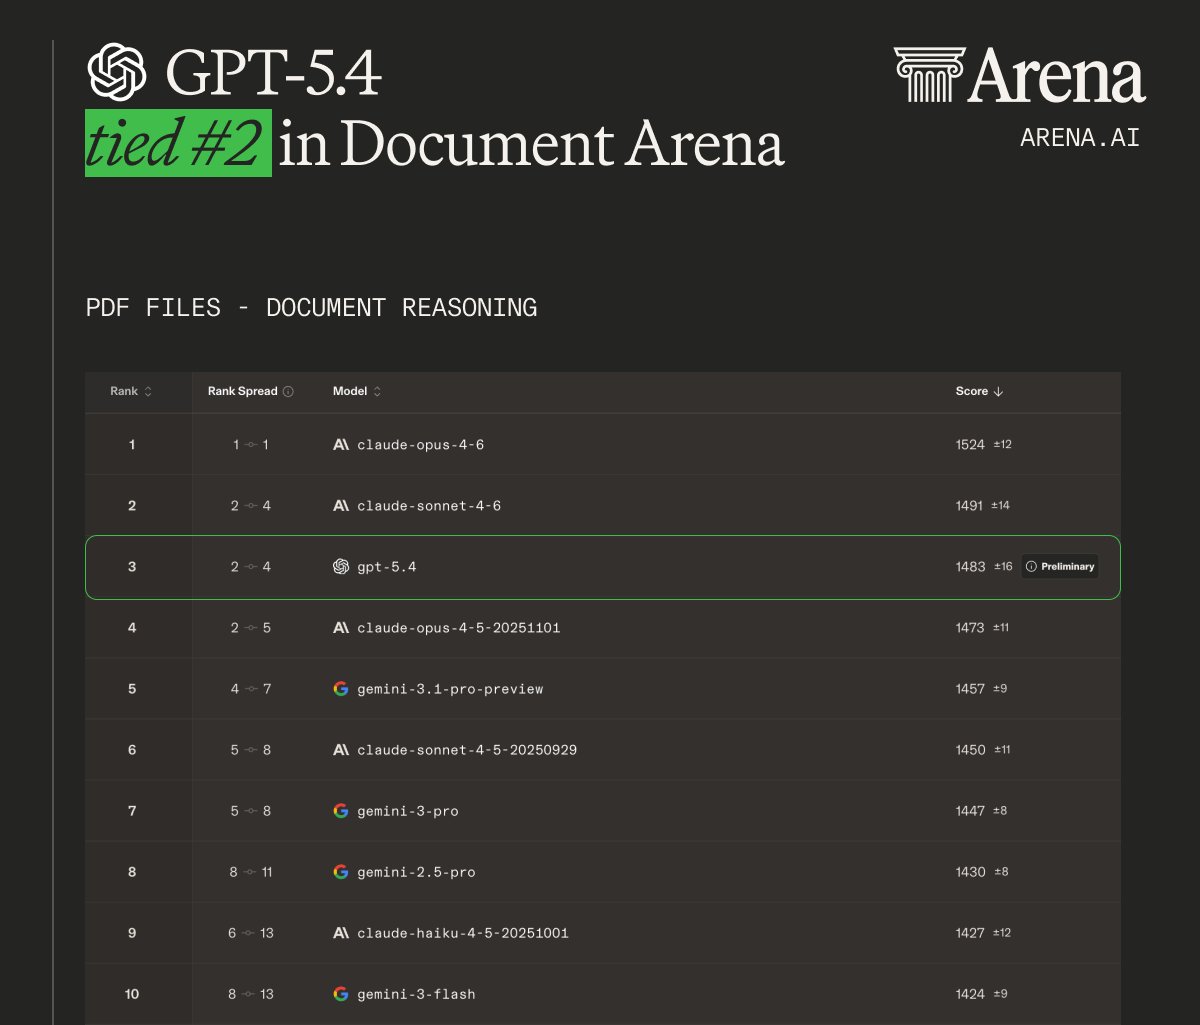Click the 'PDF FILES - DOCUMENT REASONING' heading

tap(311, 307)
